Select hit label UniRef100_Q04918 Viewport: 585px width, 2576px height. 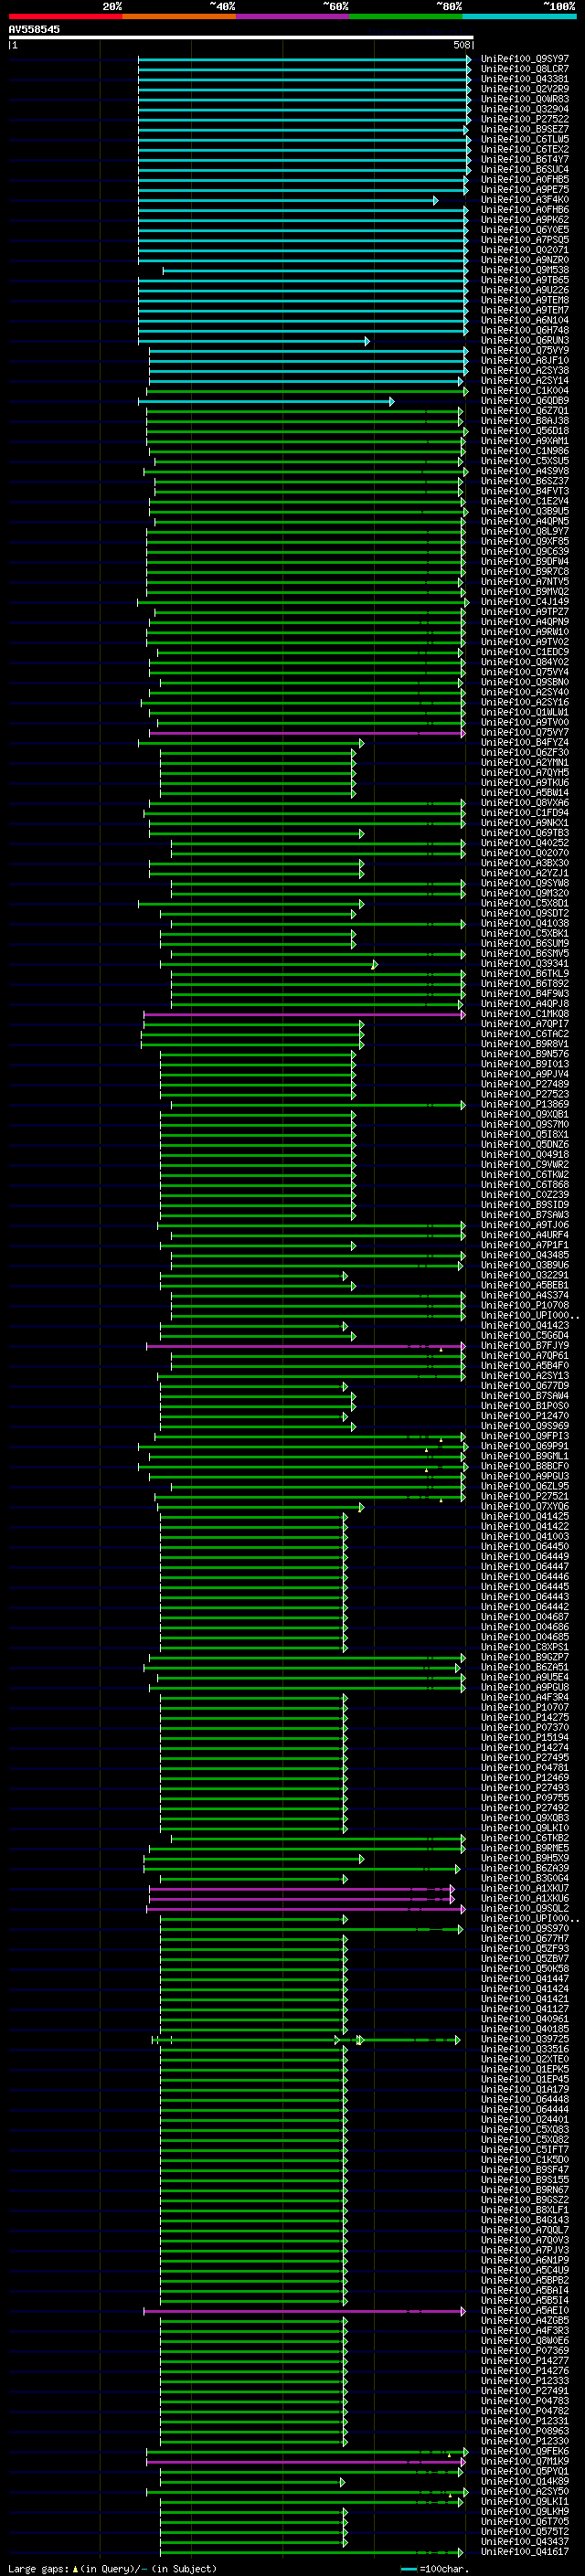click(525, 1154)
